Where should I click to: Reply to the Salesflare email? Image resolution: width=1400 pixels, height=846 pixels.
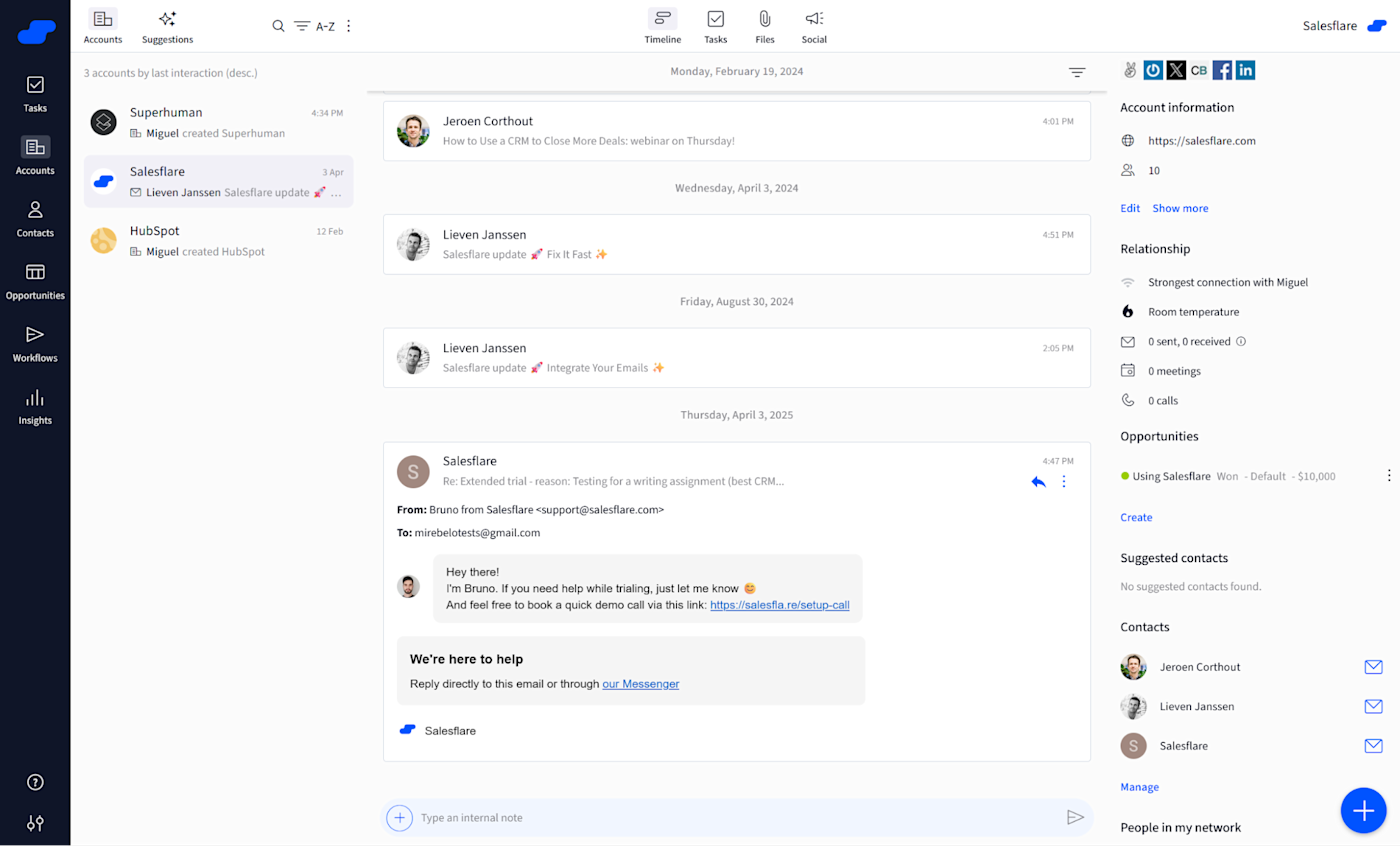[1038, 482]
